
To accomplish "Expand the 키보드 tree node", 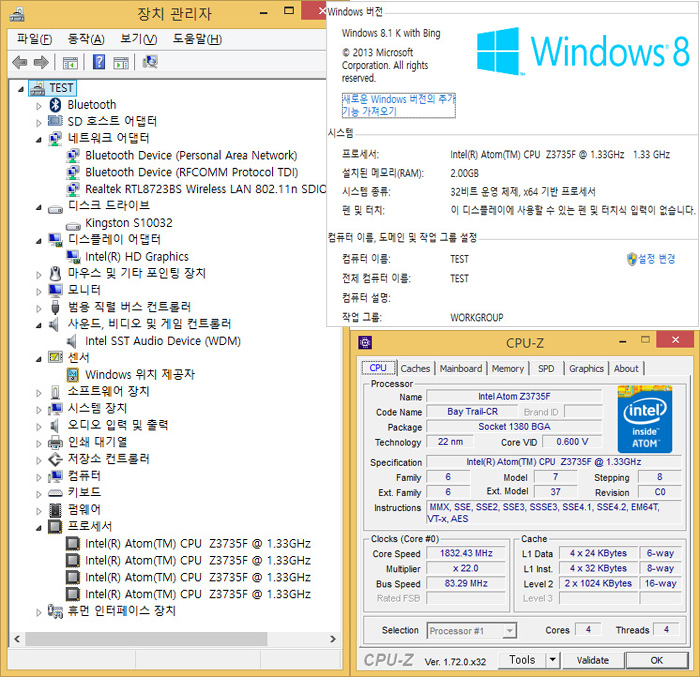I will point(39,493).
